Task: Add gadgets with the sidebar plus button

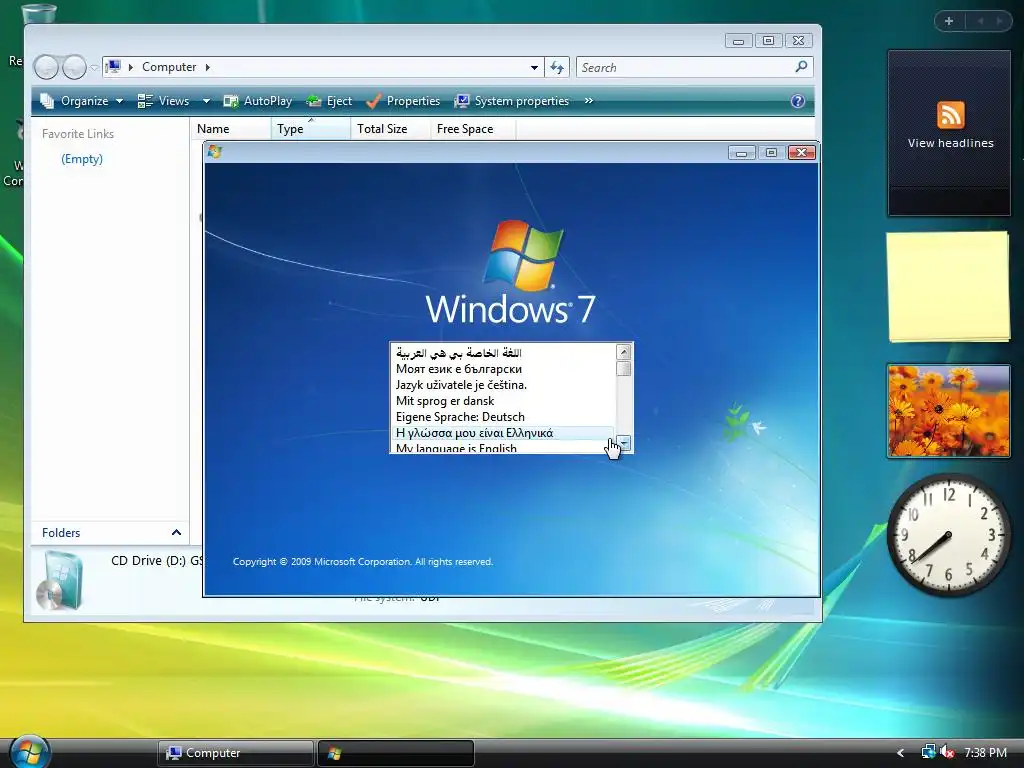Action: click(x=949, y=21)
